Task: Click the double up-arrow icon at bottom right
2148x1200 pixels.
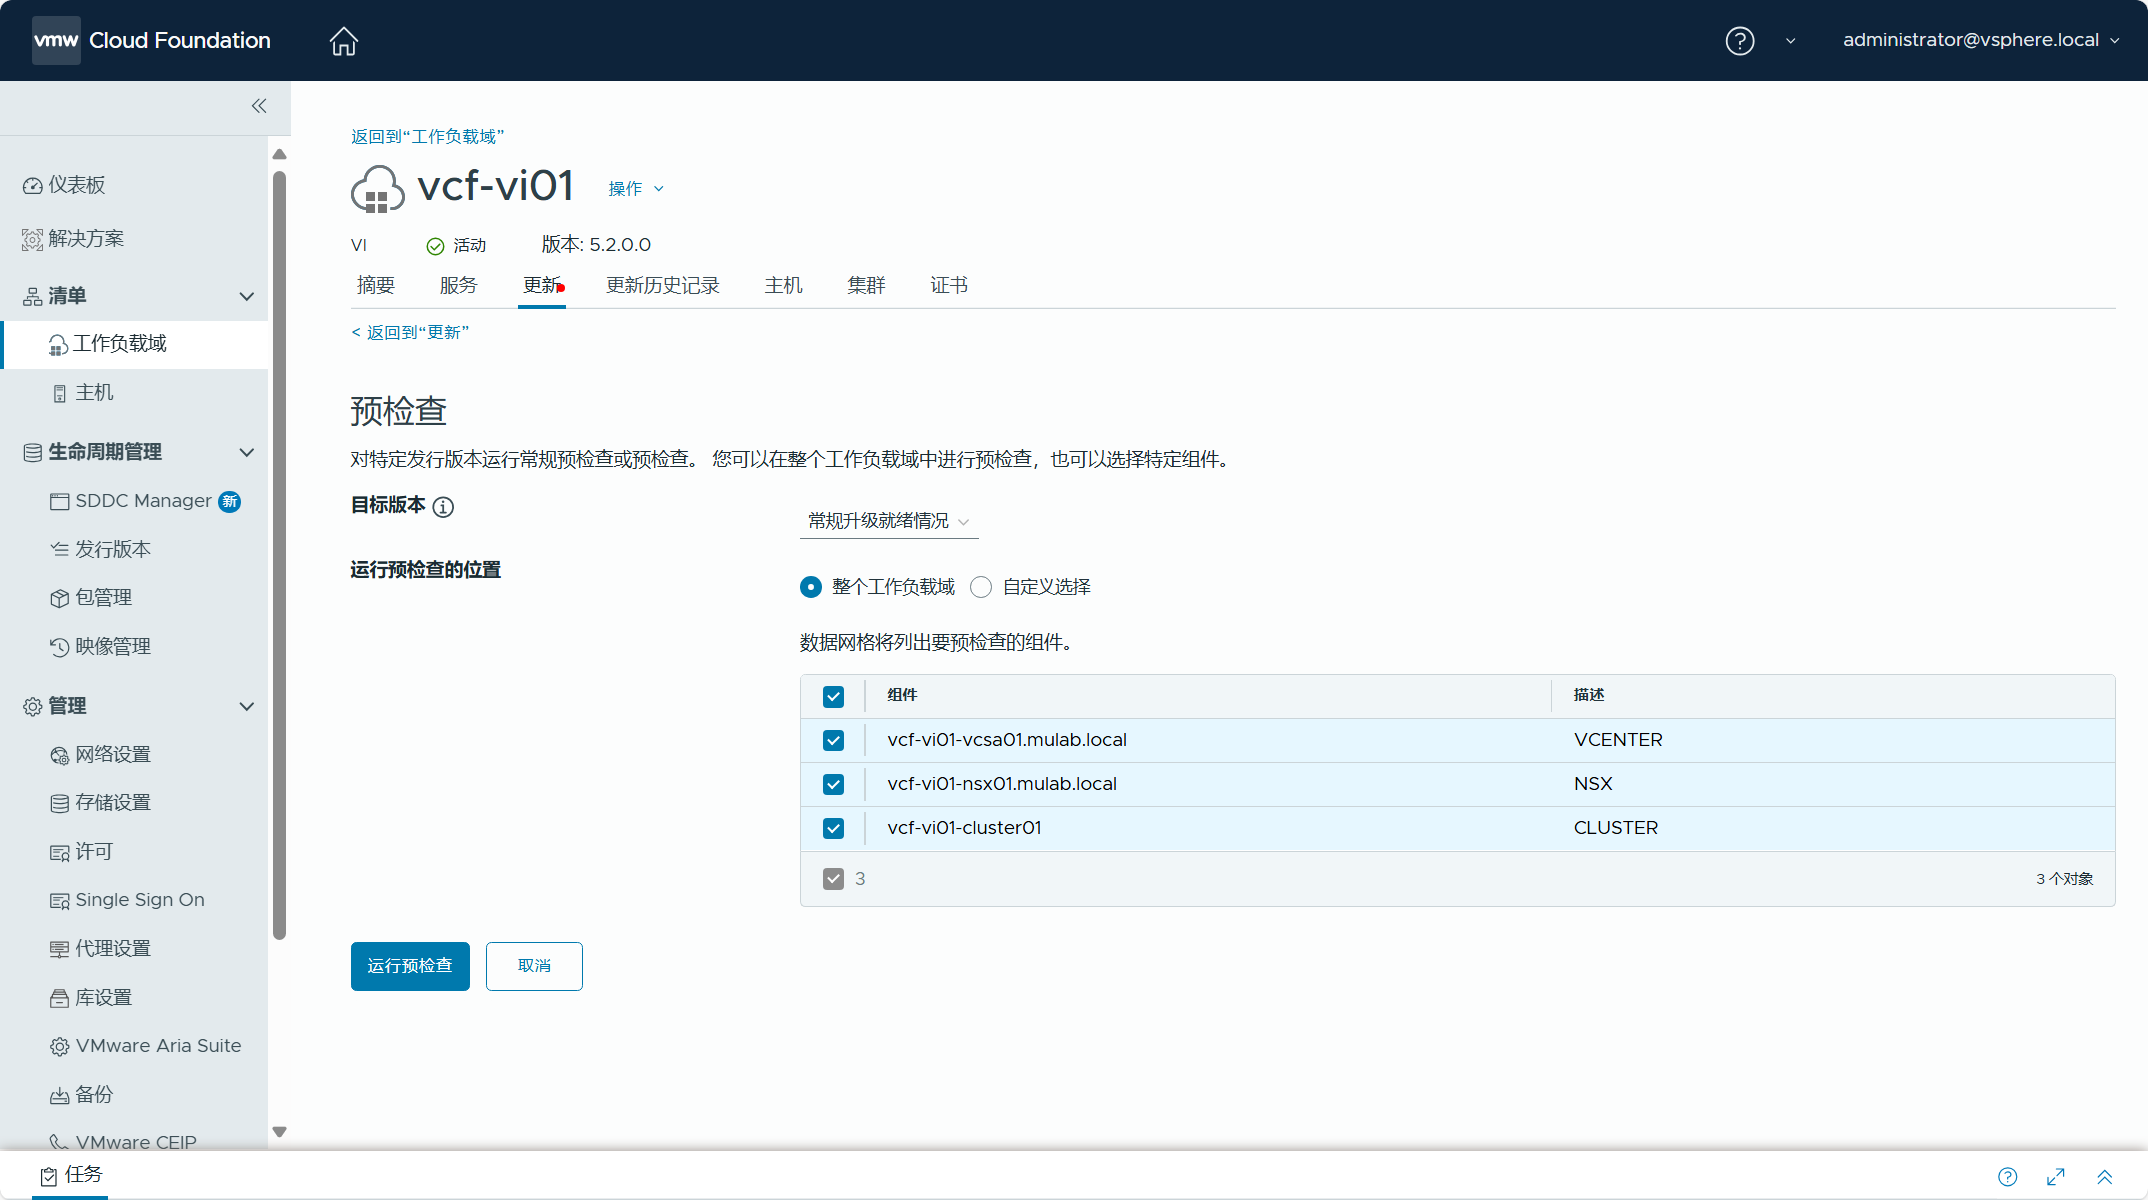Action: [2105, 1177]
